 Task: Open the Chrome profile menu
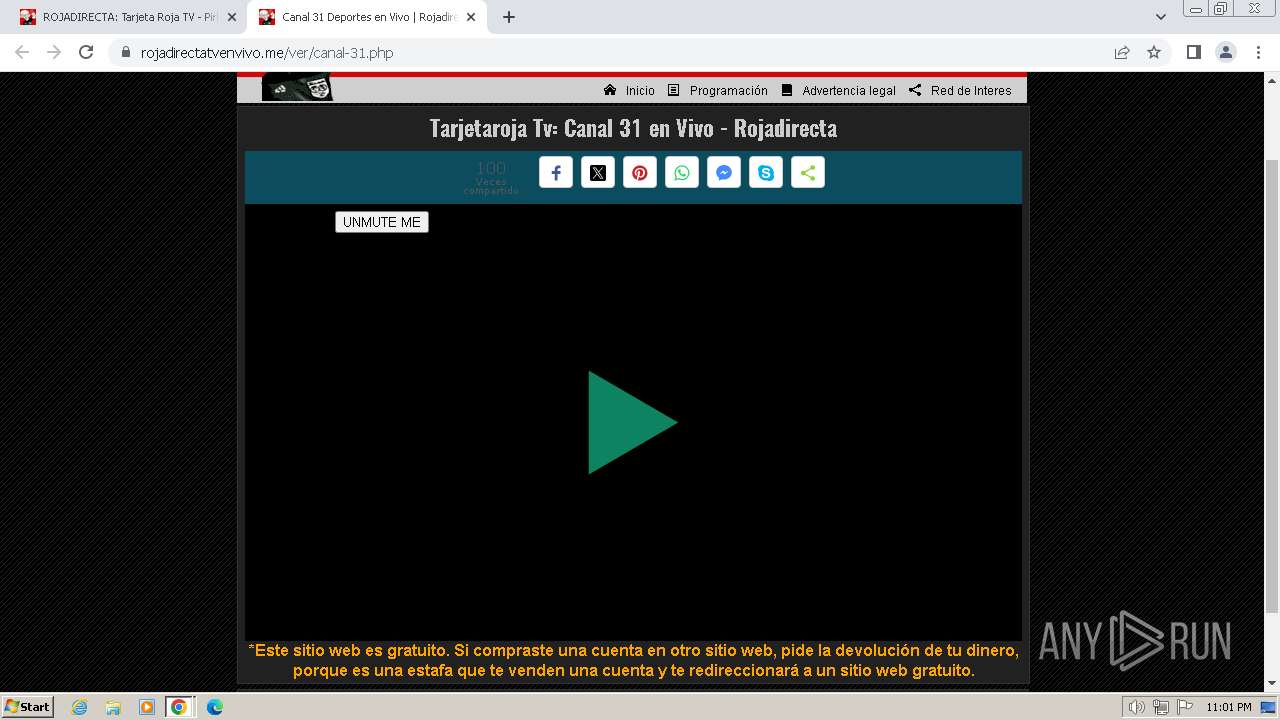click(x=1226, y=52)
